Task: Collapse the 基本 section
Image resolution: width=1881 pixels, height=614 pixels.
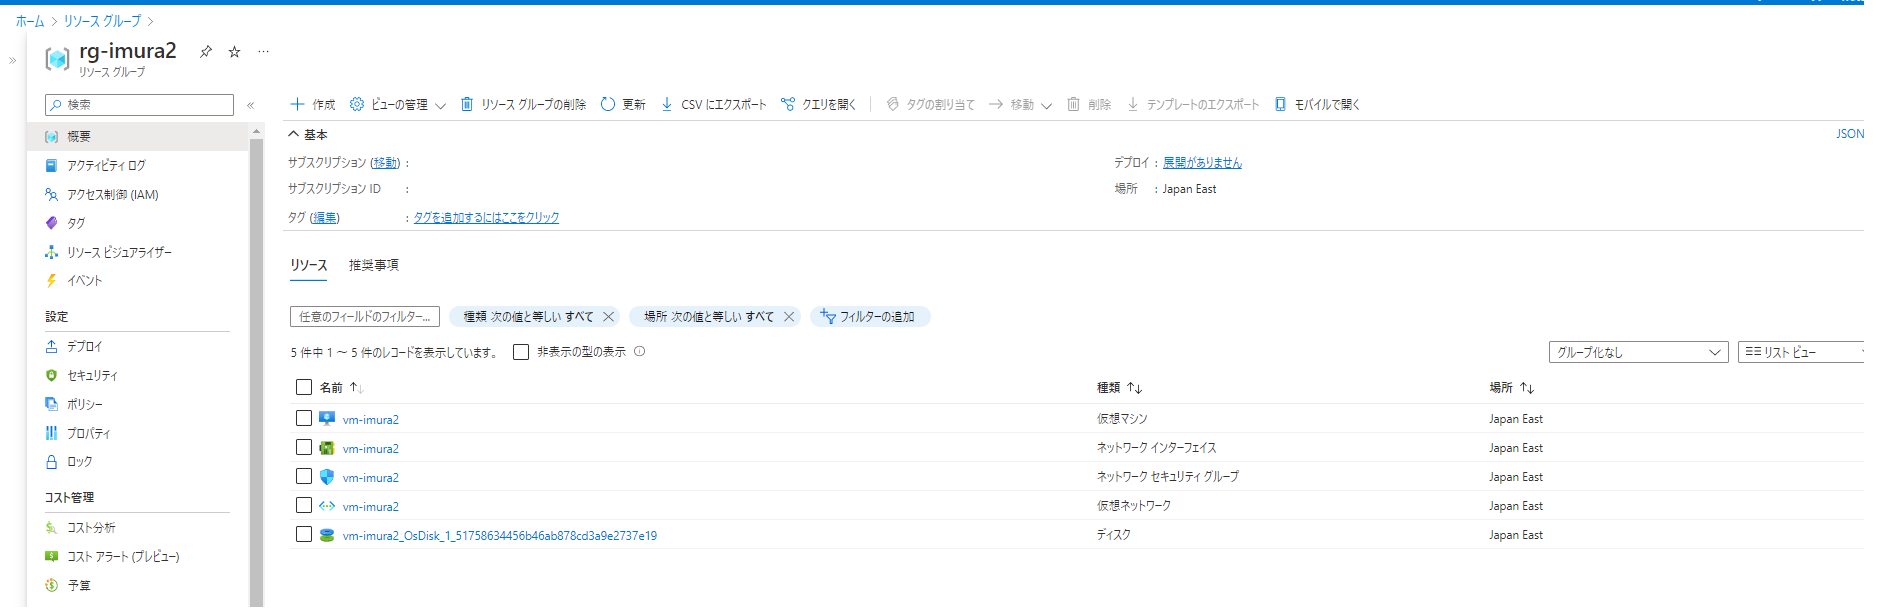Action: point(307,134)
